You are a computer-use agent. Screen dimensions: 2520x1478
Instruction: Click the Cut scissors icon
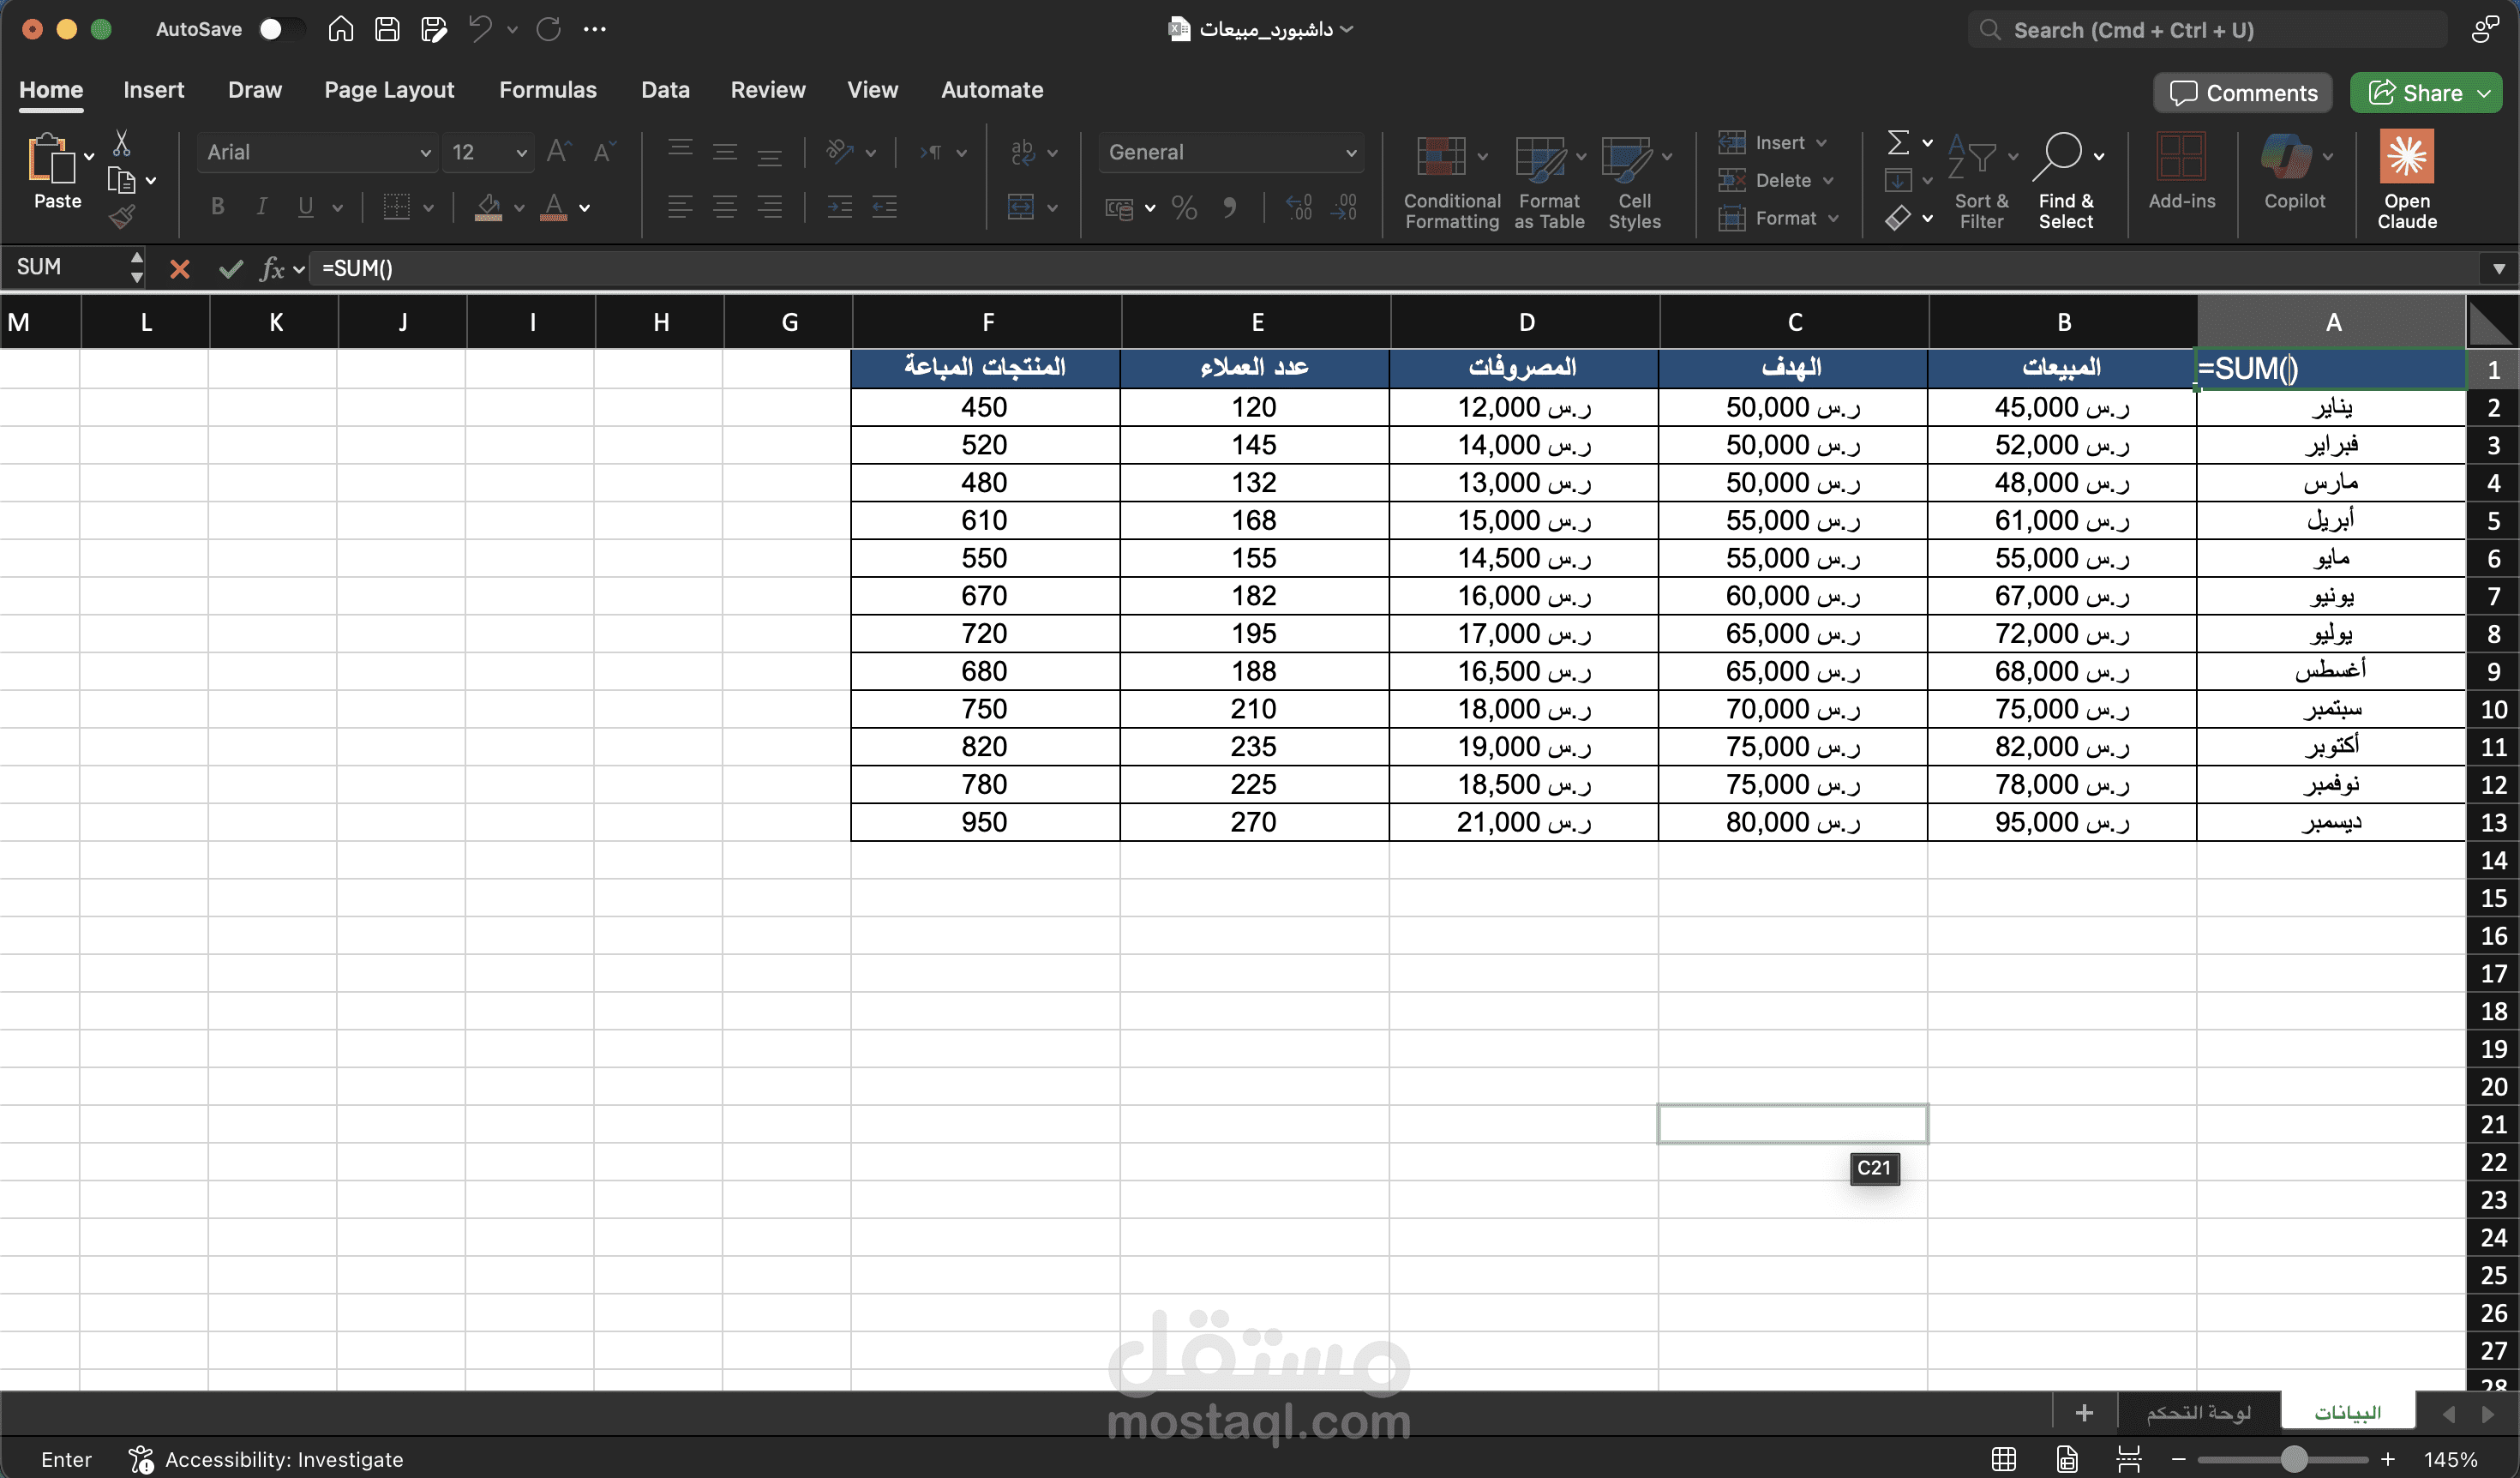(122, 143)
